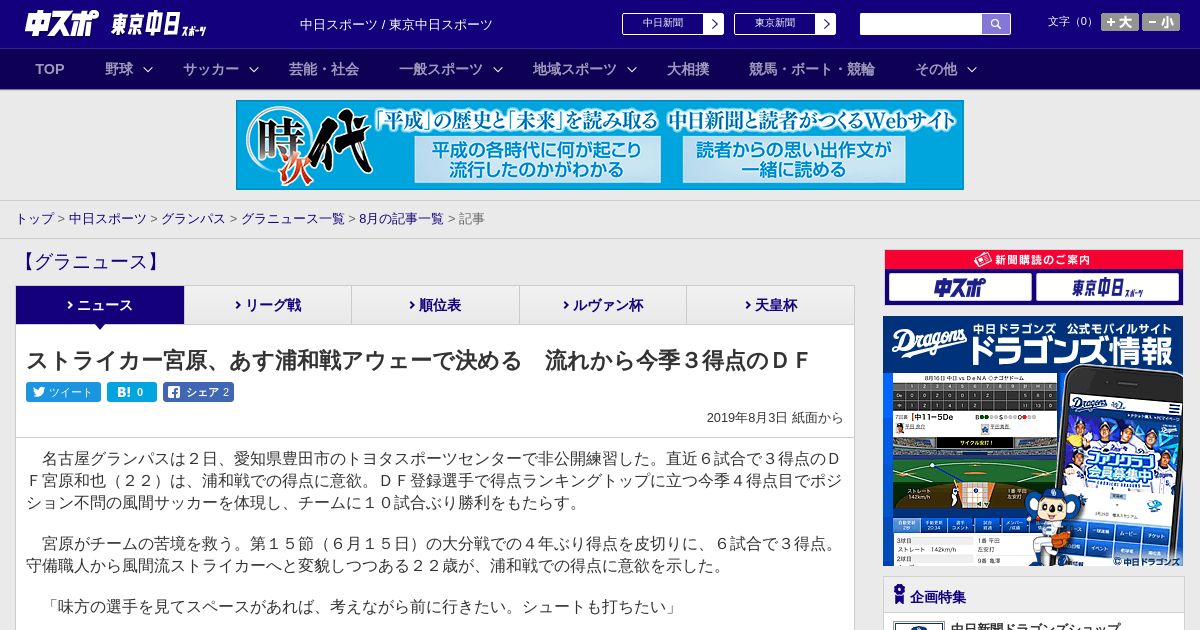
Task: Decrease text size with 小 button
Action: click(x=1161, y=22)
